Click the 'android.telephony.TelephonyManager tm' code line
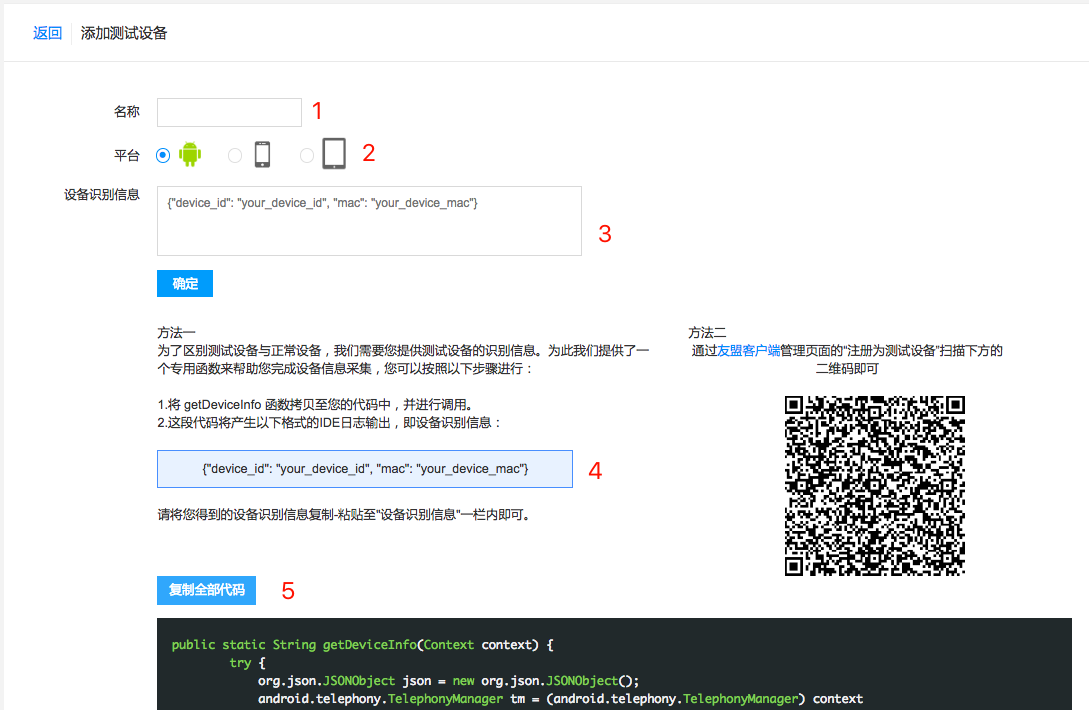 560,699
